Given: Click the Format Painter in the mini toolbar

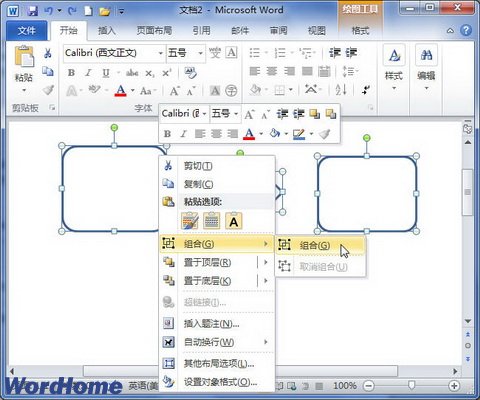Looking at the screenshot, I should pos(324,134).
